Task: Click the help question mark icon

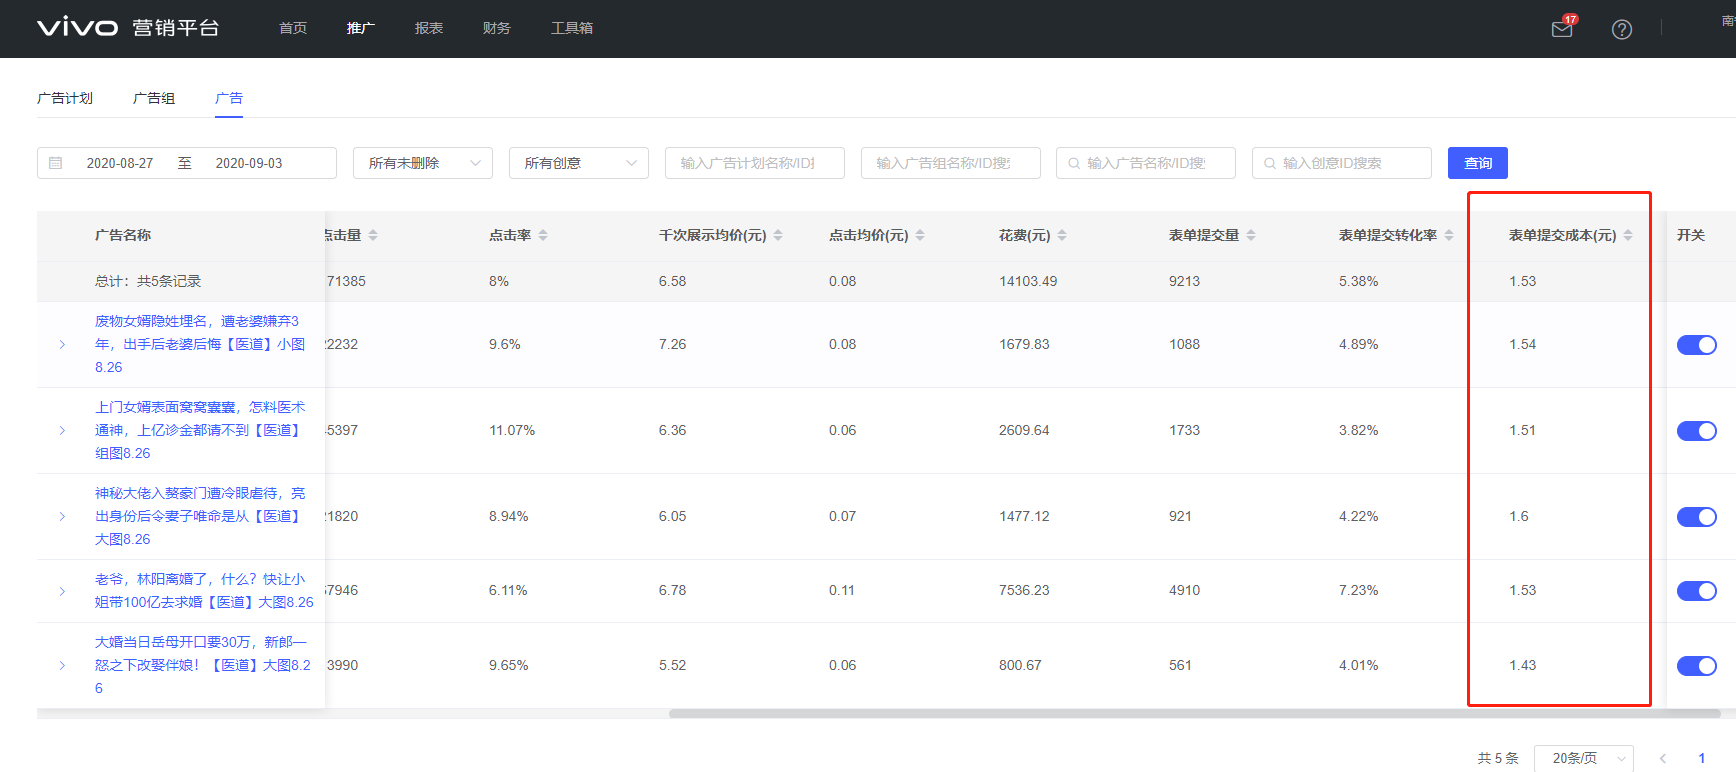Action: point(1621,29)
